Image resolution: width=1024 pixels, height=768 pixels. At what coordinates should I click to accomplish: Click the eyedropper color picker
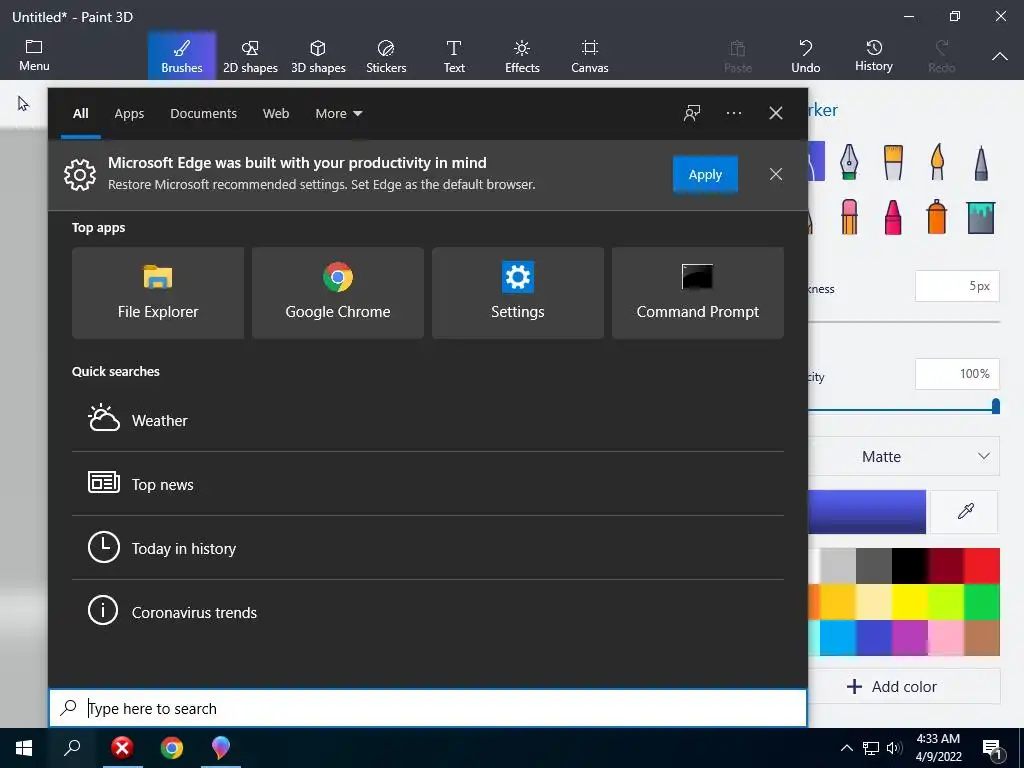coord(965,511)
